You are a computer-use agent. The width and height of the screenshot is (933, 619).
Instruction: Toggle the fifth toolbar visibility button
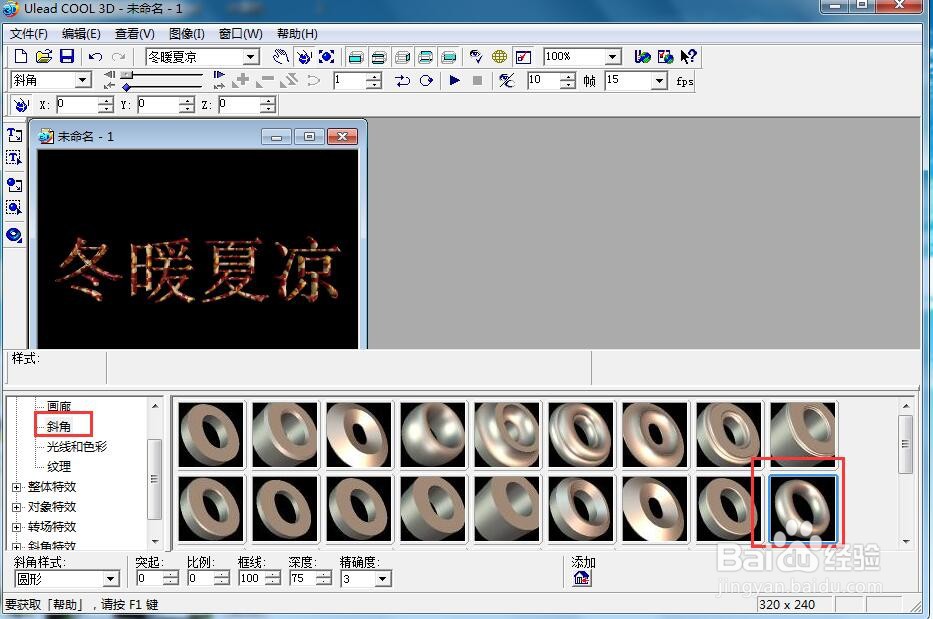(x=449, y=57)
